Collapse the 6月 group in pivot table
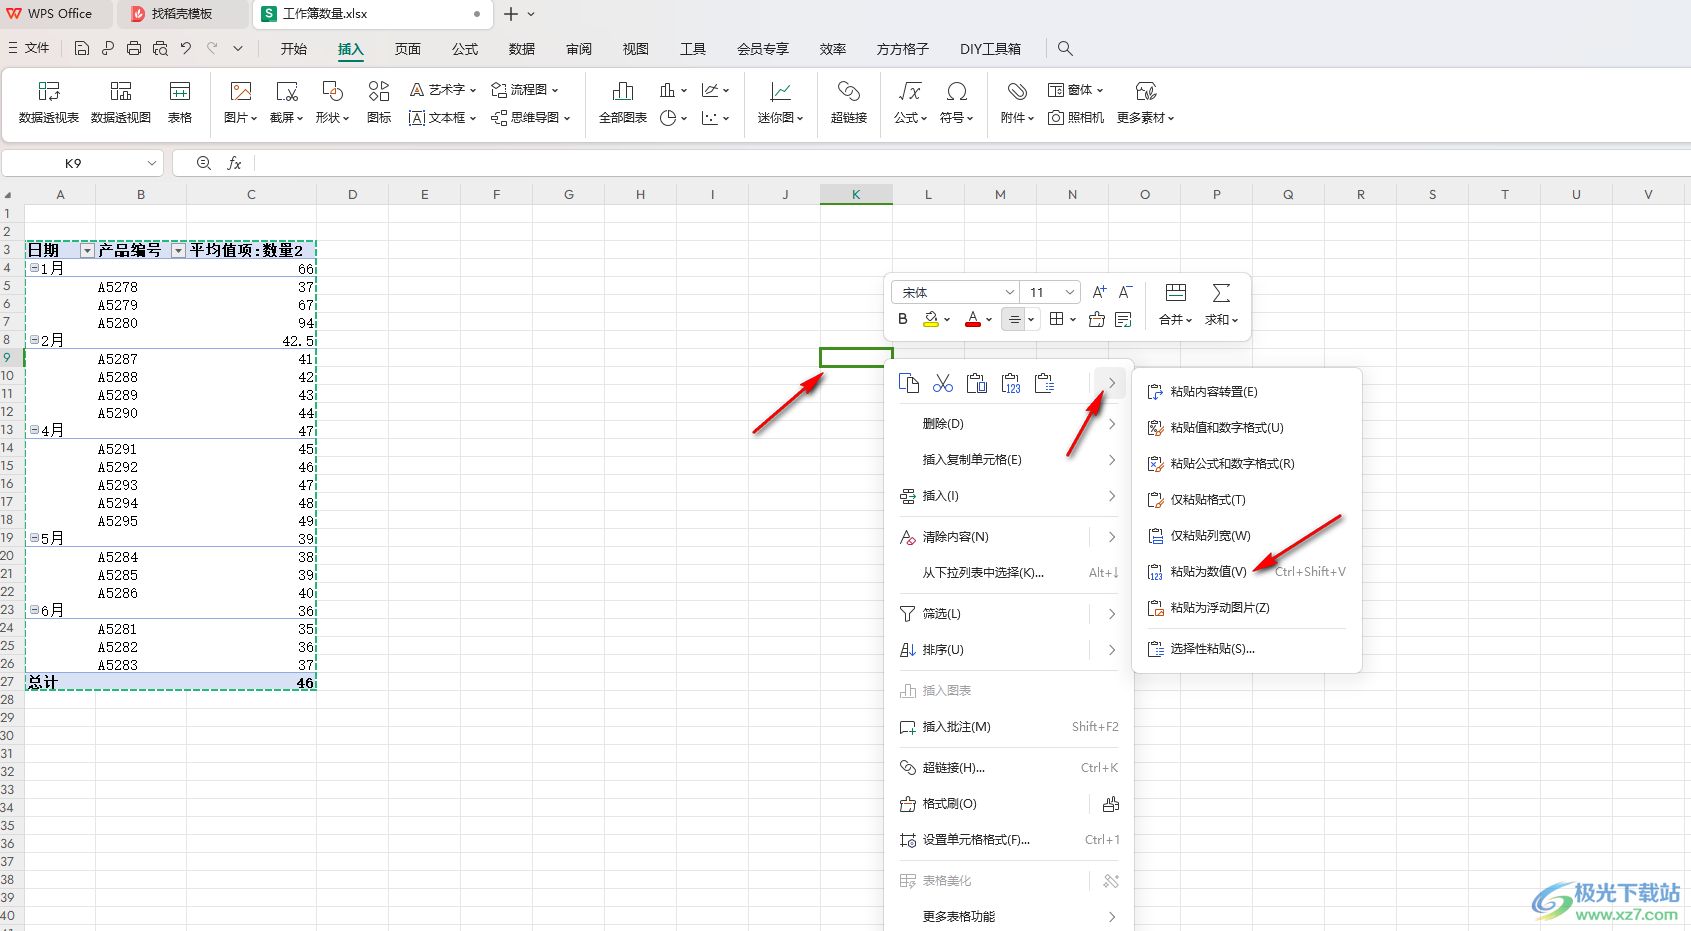This screenshot has width=1691, height=931. (34, 610)
